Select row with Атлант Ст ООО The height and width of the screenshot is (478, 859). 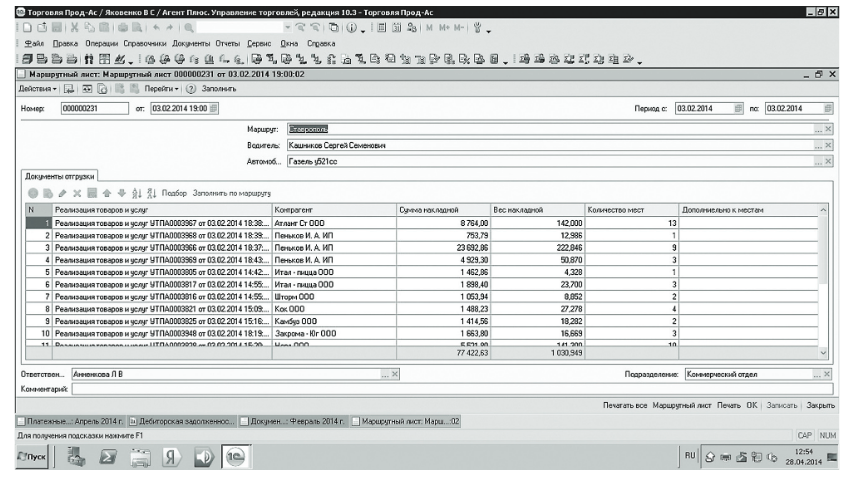[x=422, y=223]
